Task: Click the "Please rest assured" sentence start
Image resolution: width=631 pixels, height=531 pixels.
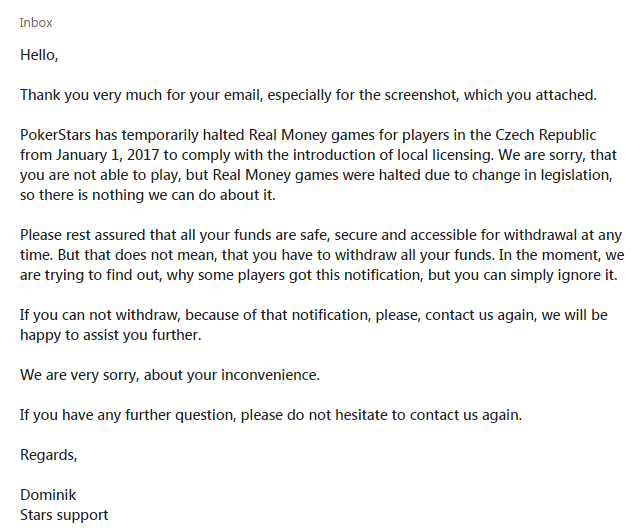Action: click(x=82, y=235)
